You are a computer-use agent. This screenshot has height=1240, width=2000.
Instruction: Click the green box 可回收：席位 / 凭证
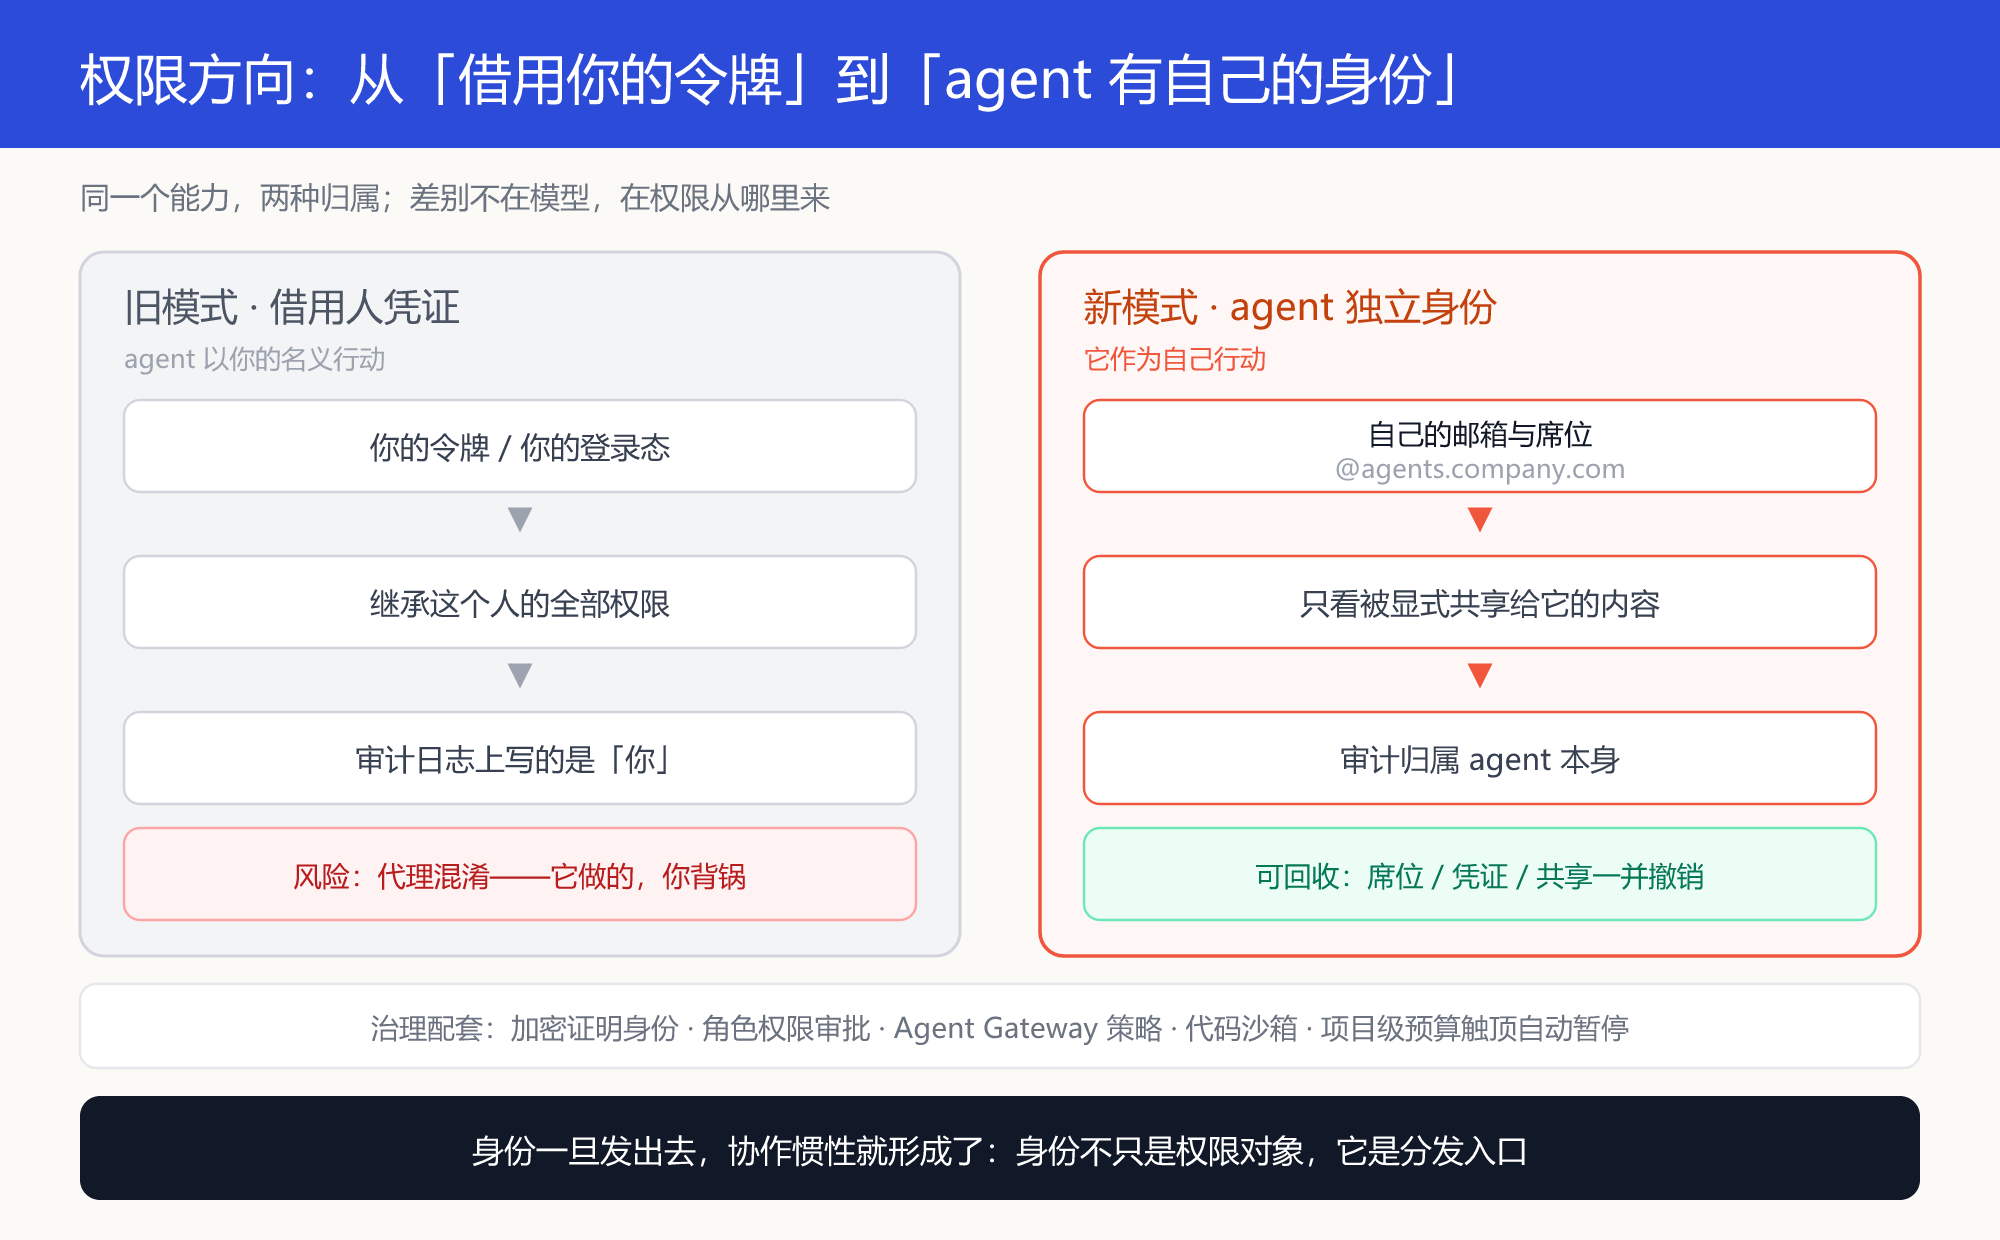1480,874
